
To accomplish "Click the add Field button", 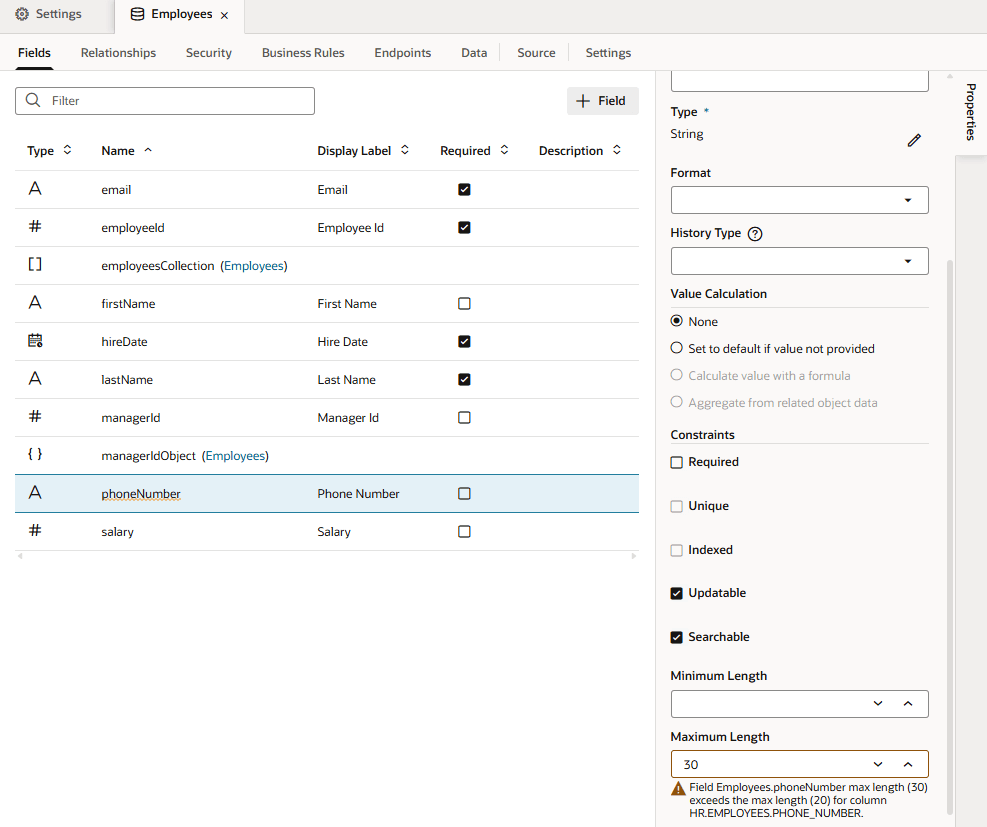I will (602, 101).
